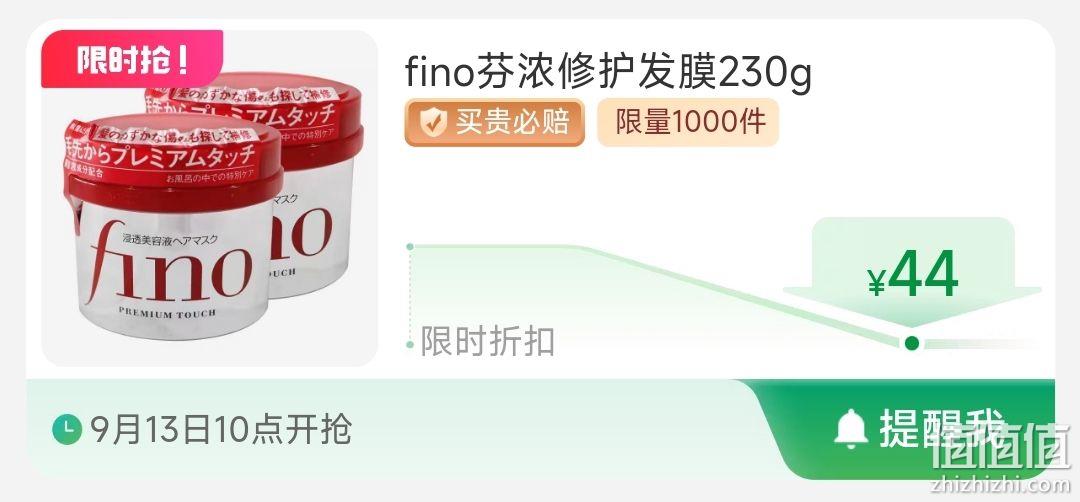
Task: Open product title fino芬浓修护发膜230g
Action: 609,72
